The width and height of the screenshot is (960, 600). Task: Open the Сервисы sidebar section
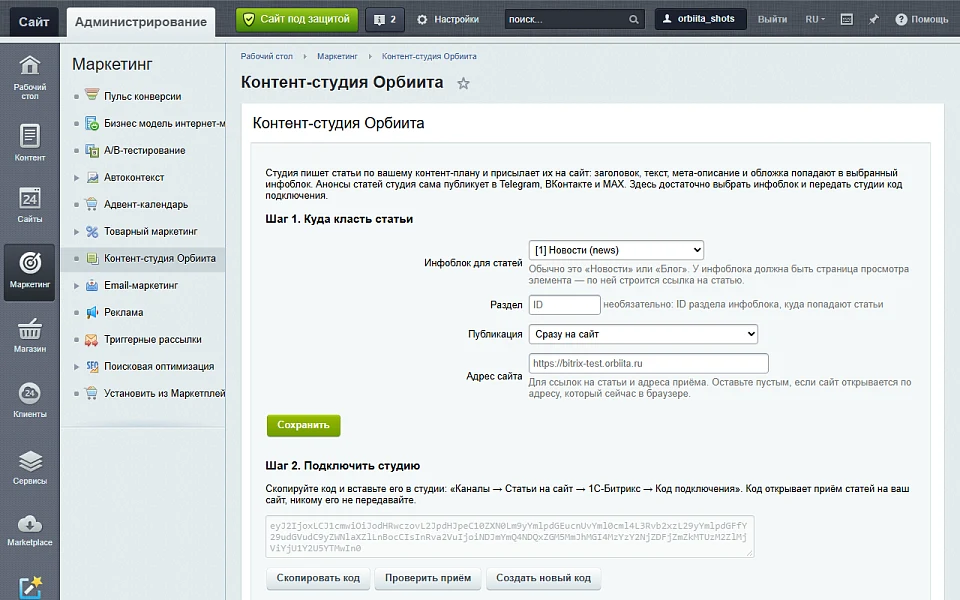[29, 467]
